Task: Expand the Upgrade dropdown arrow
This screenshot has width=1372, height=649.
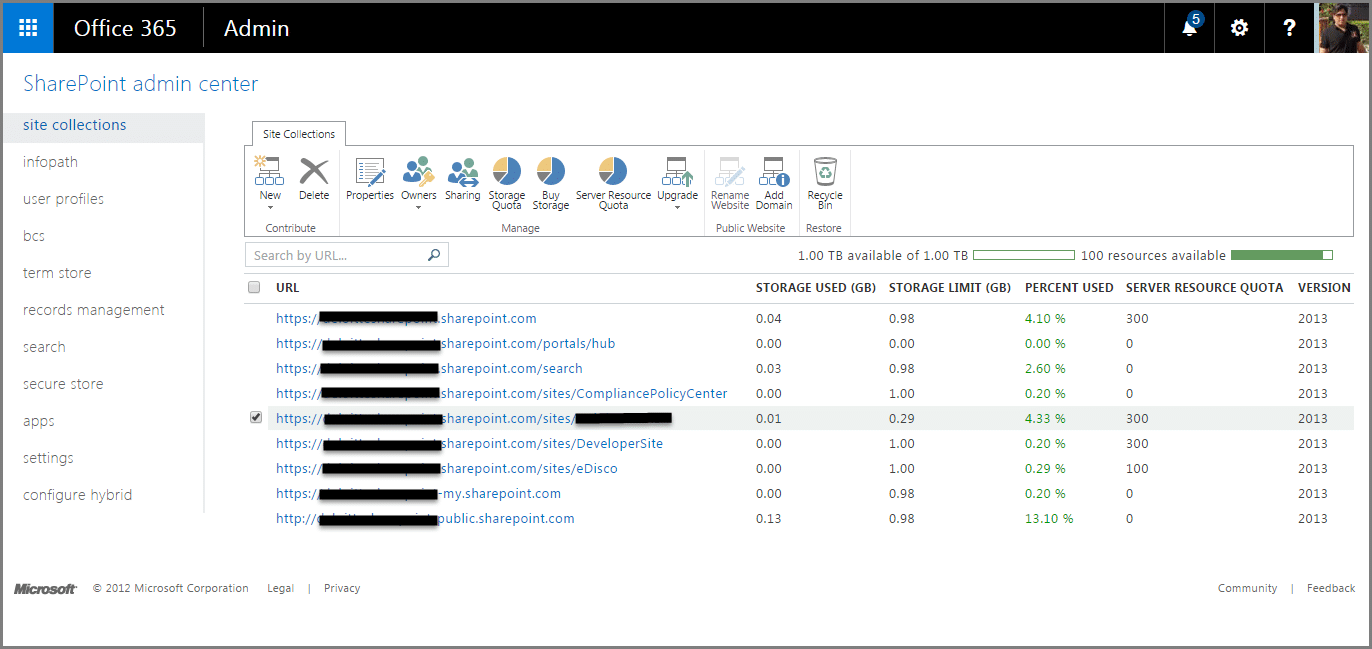Action: point(677,208)
